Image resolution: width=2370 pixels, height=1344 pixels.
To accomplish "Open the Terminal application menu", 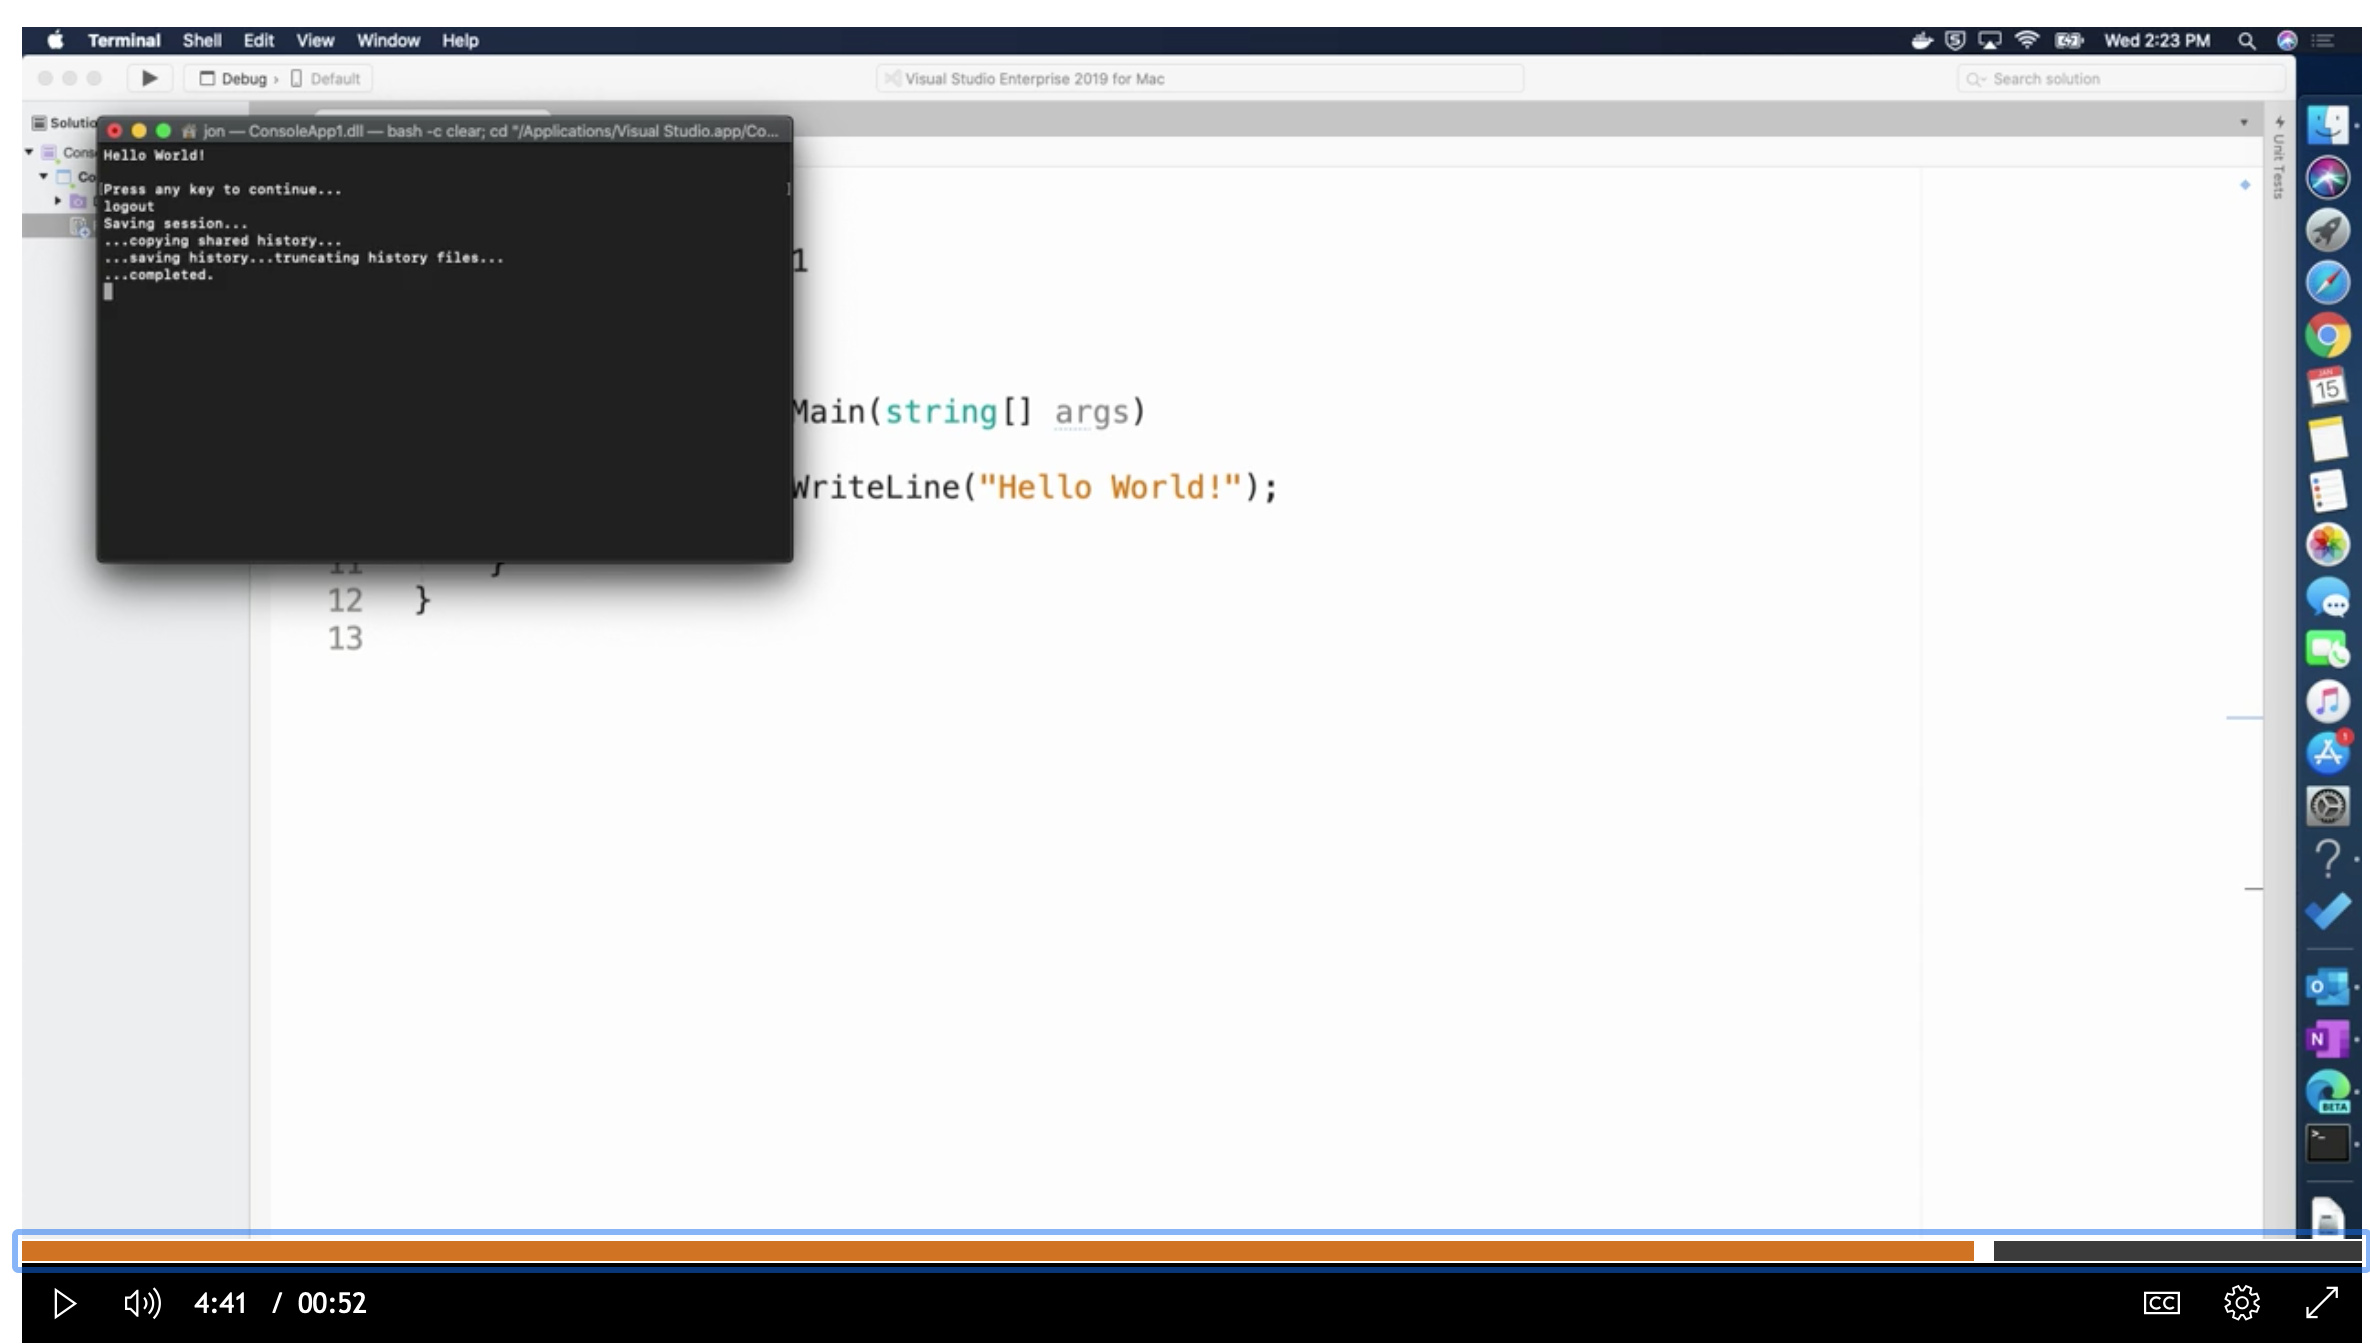I will (x=124, y=40).
